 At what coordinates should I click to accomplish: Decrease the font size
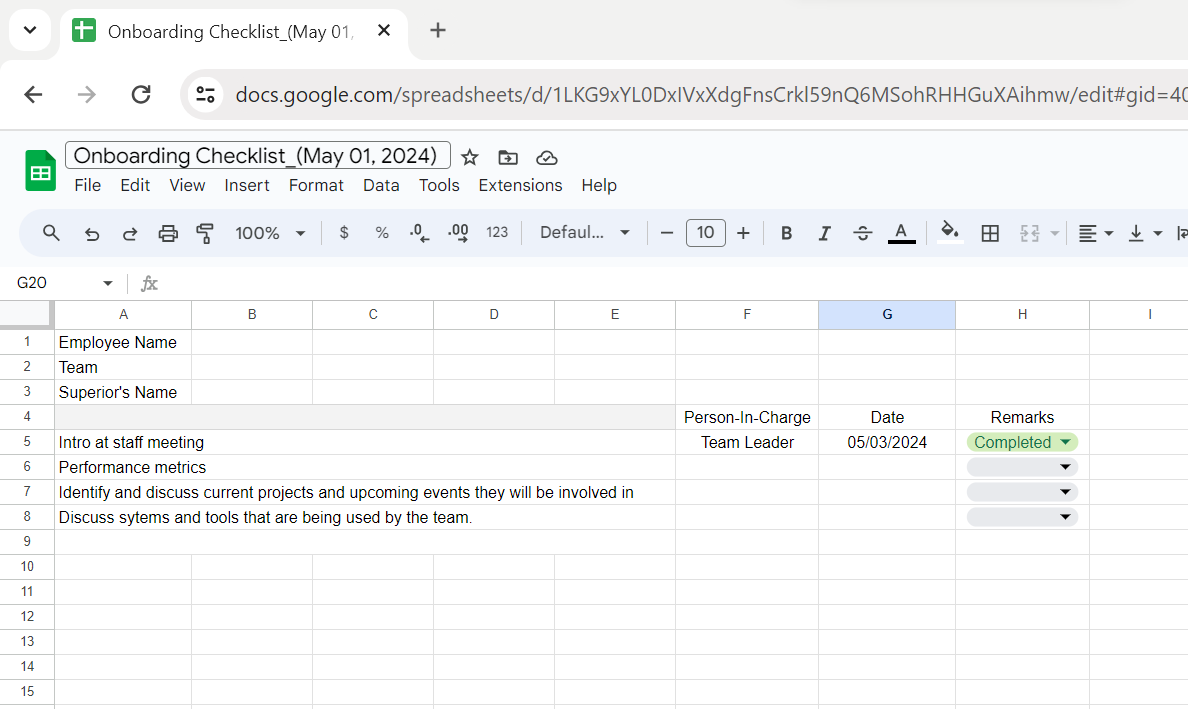coord(667,233)
